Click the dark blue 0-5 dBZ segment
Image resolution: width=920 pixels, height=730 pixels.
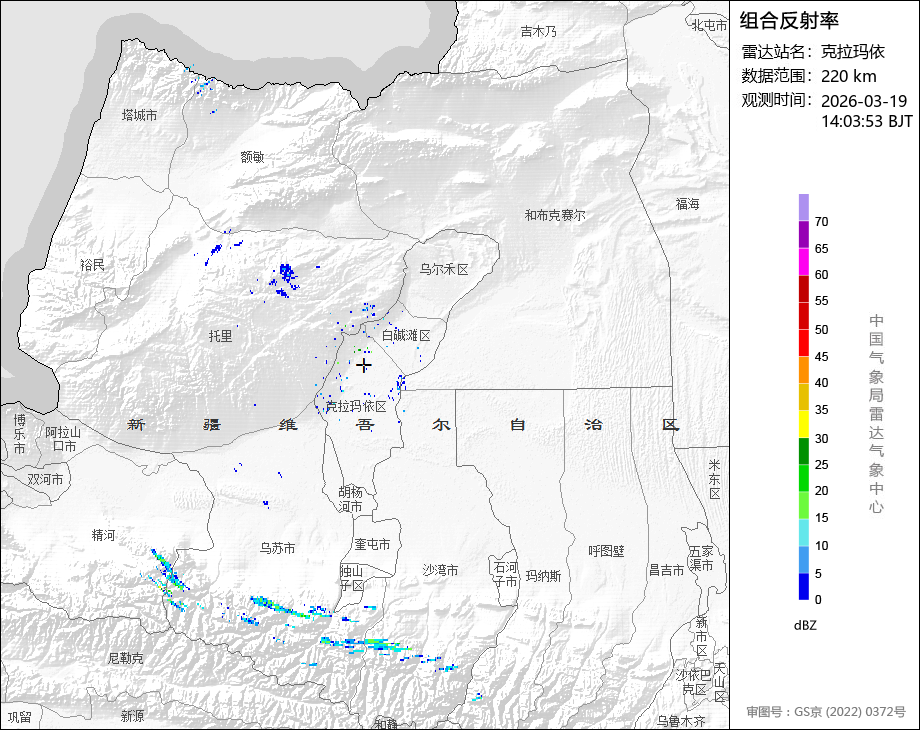pos(804,586)
